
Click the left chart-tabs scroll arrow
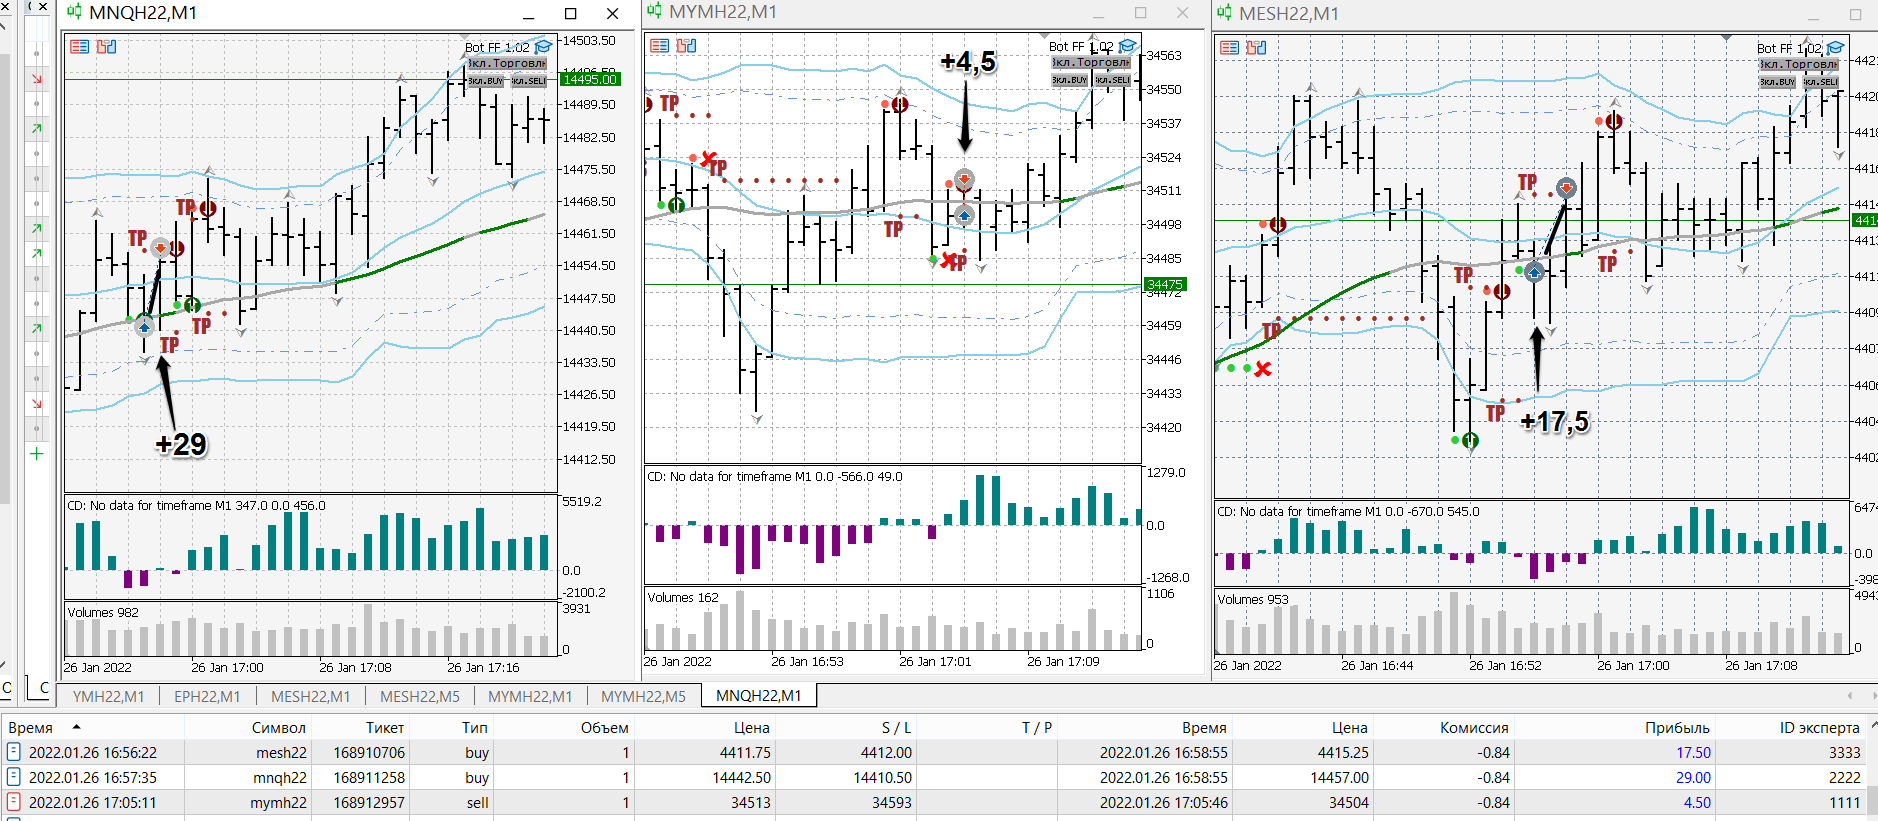pyautogui.click(x=1850, y=696)
